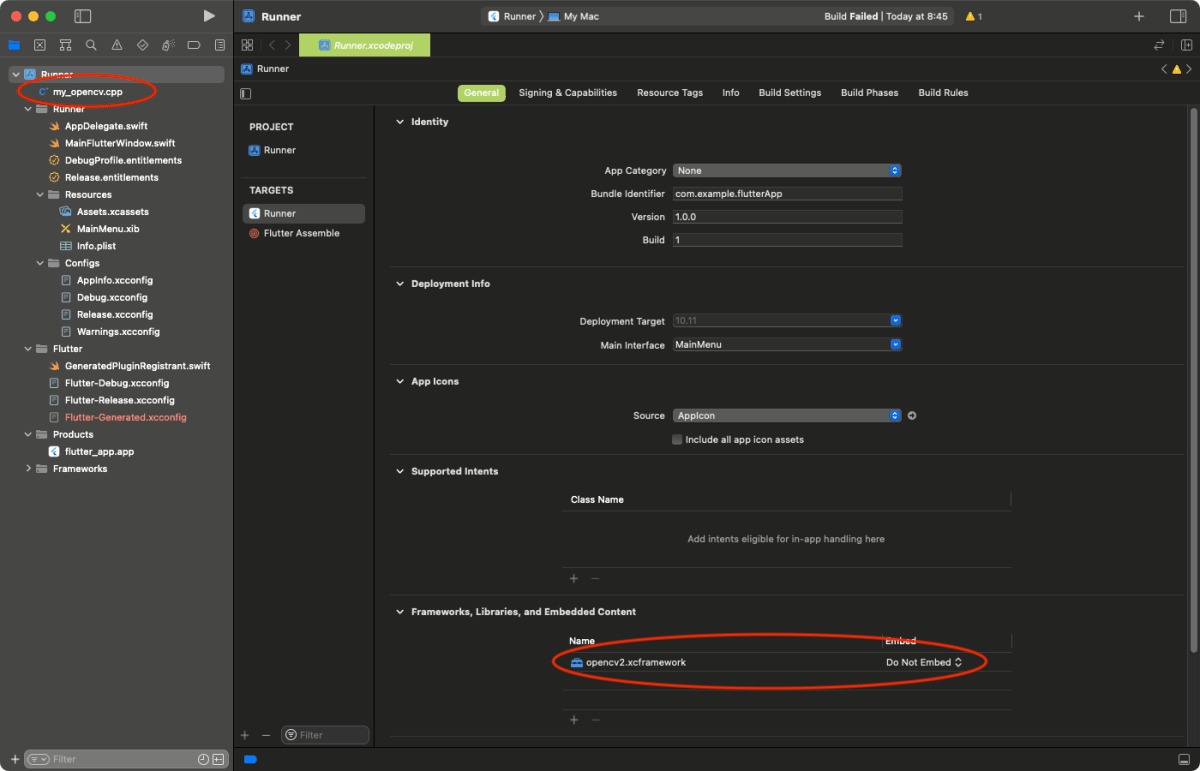Run the project with the play button
Viewport: 1200px width, 771px height.
209,16
